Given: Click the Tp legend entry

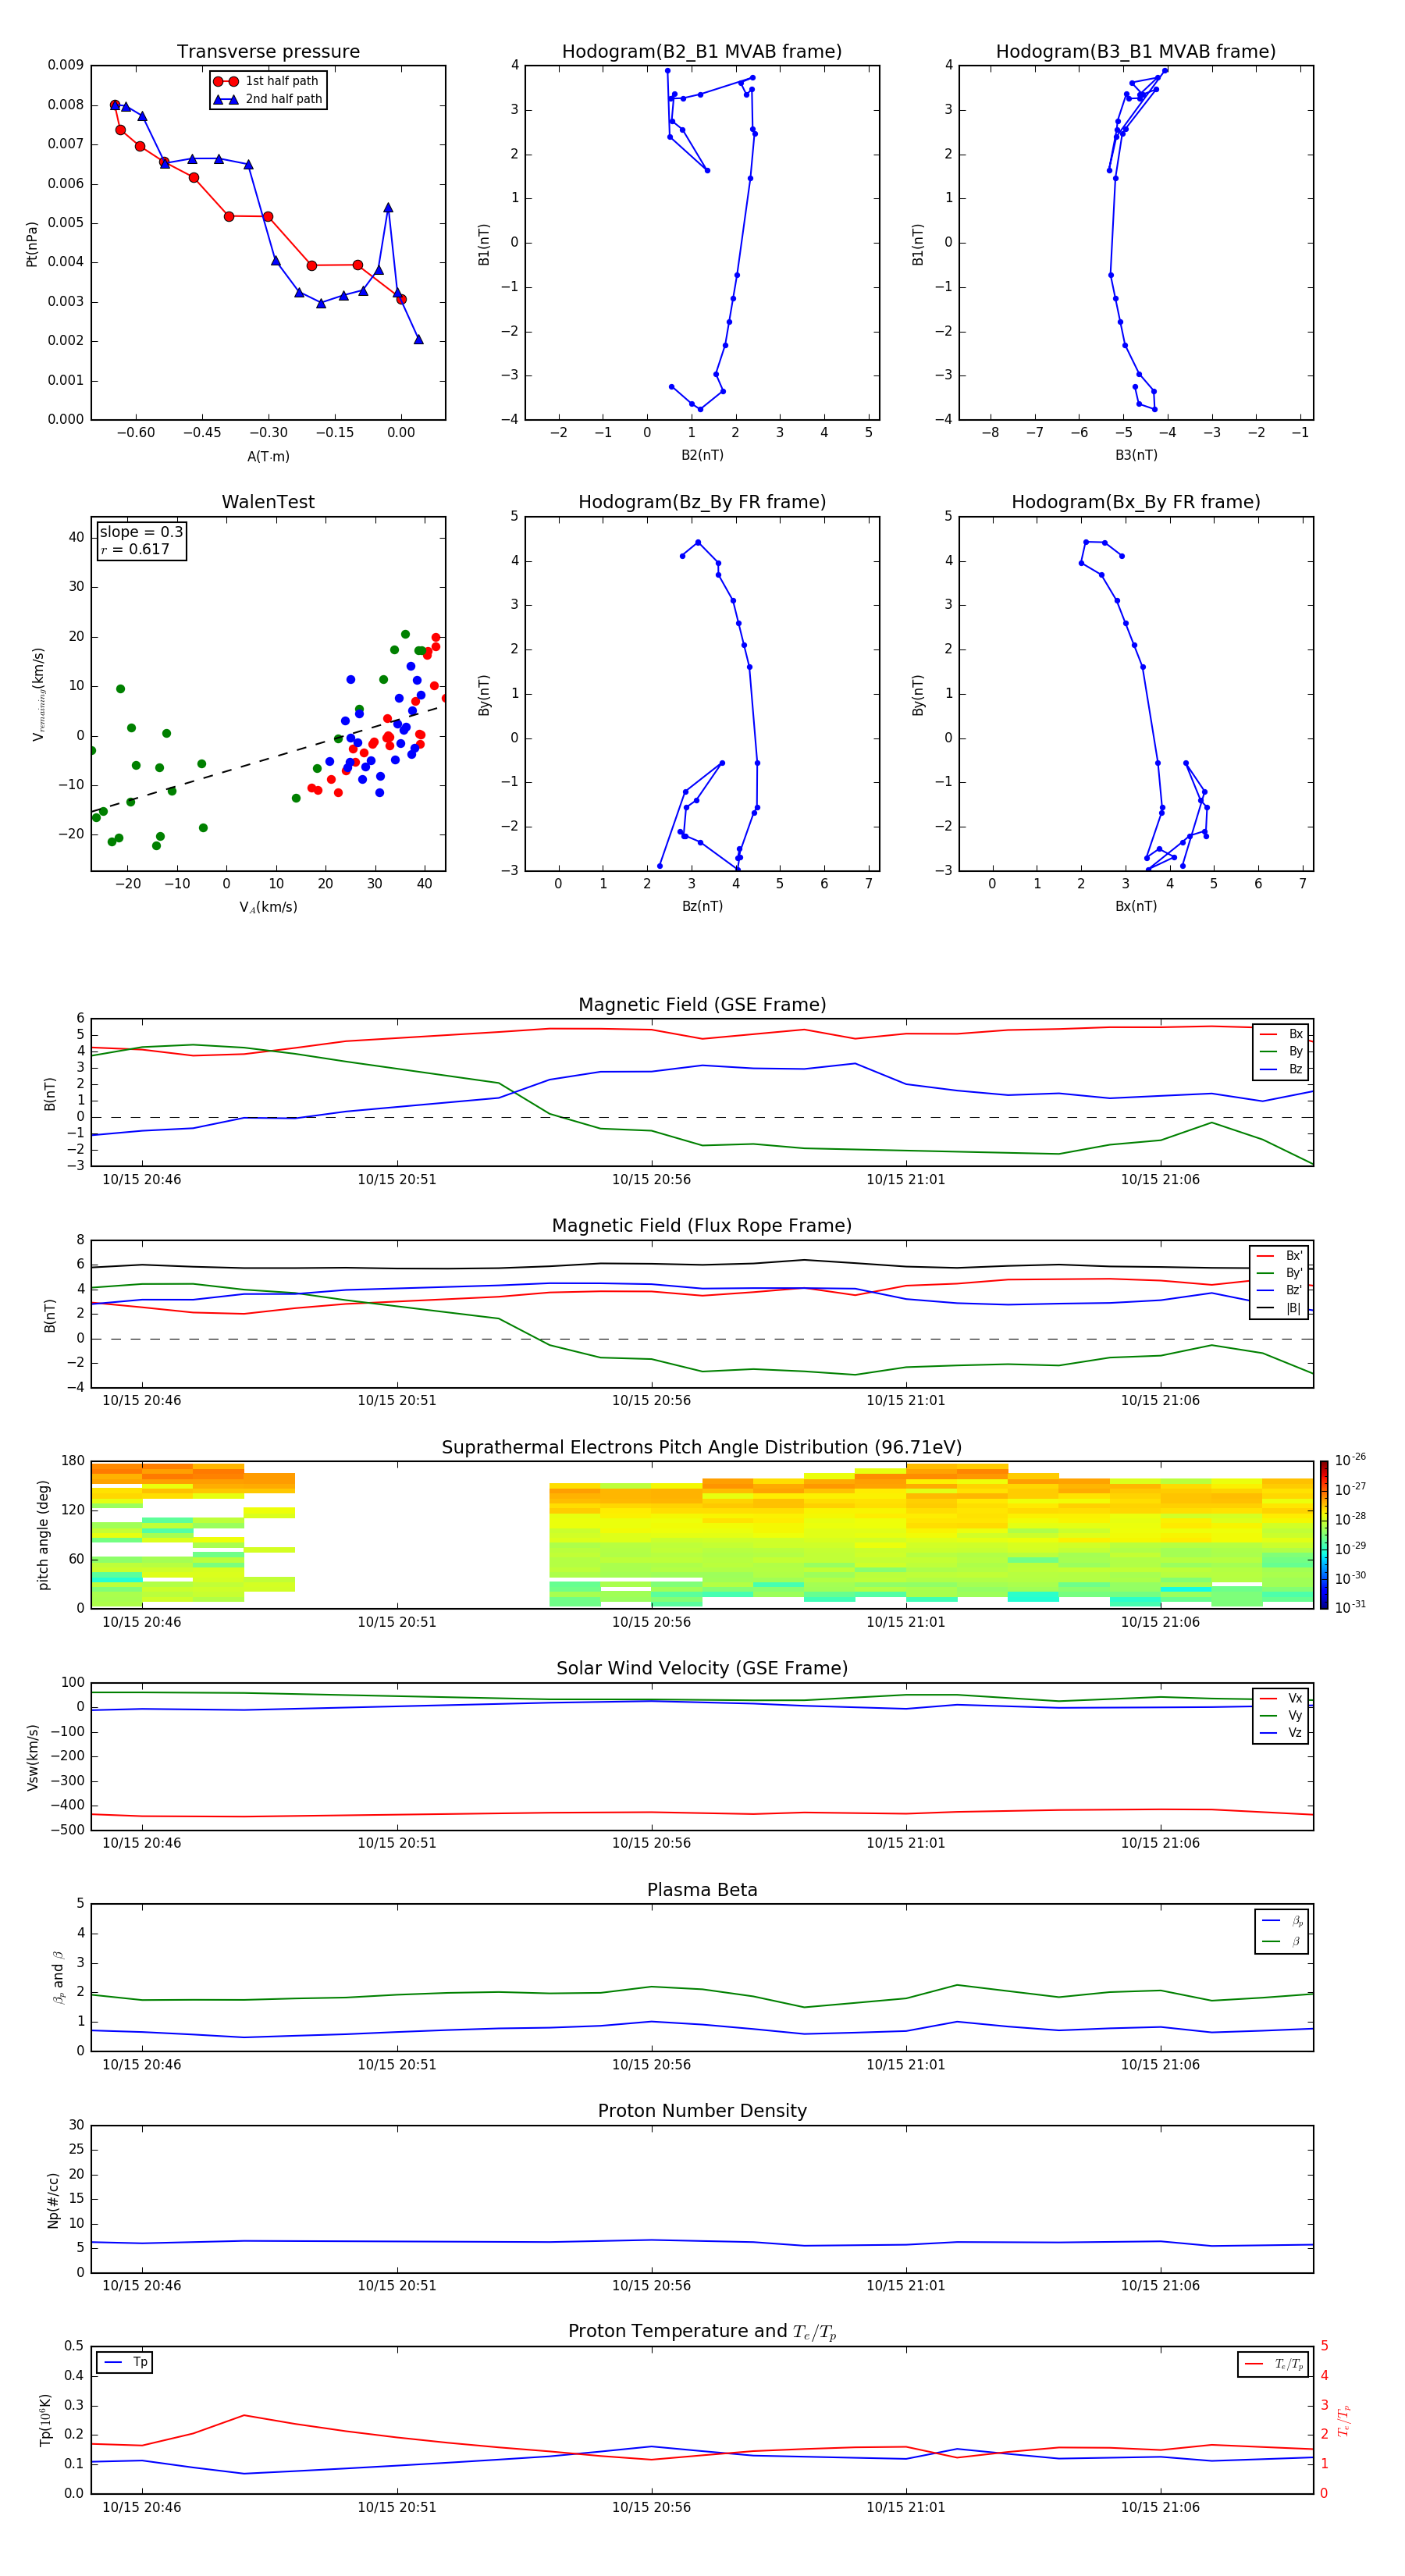Looking at the screenshot, I should click(125, 2362).
